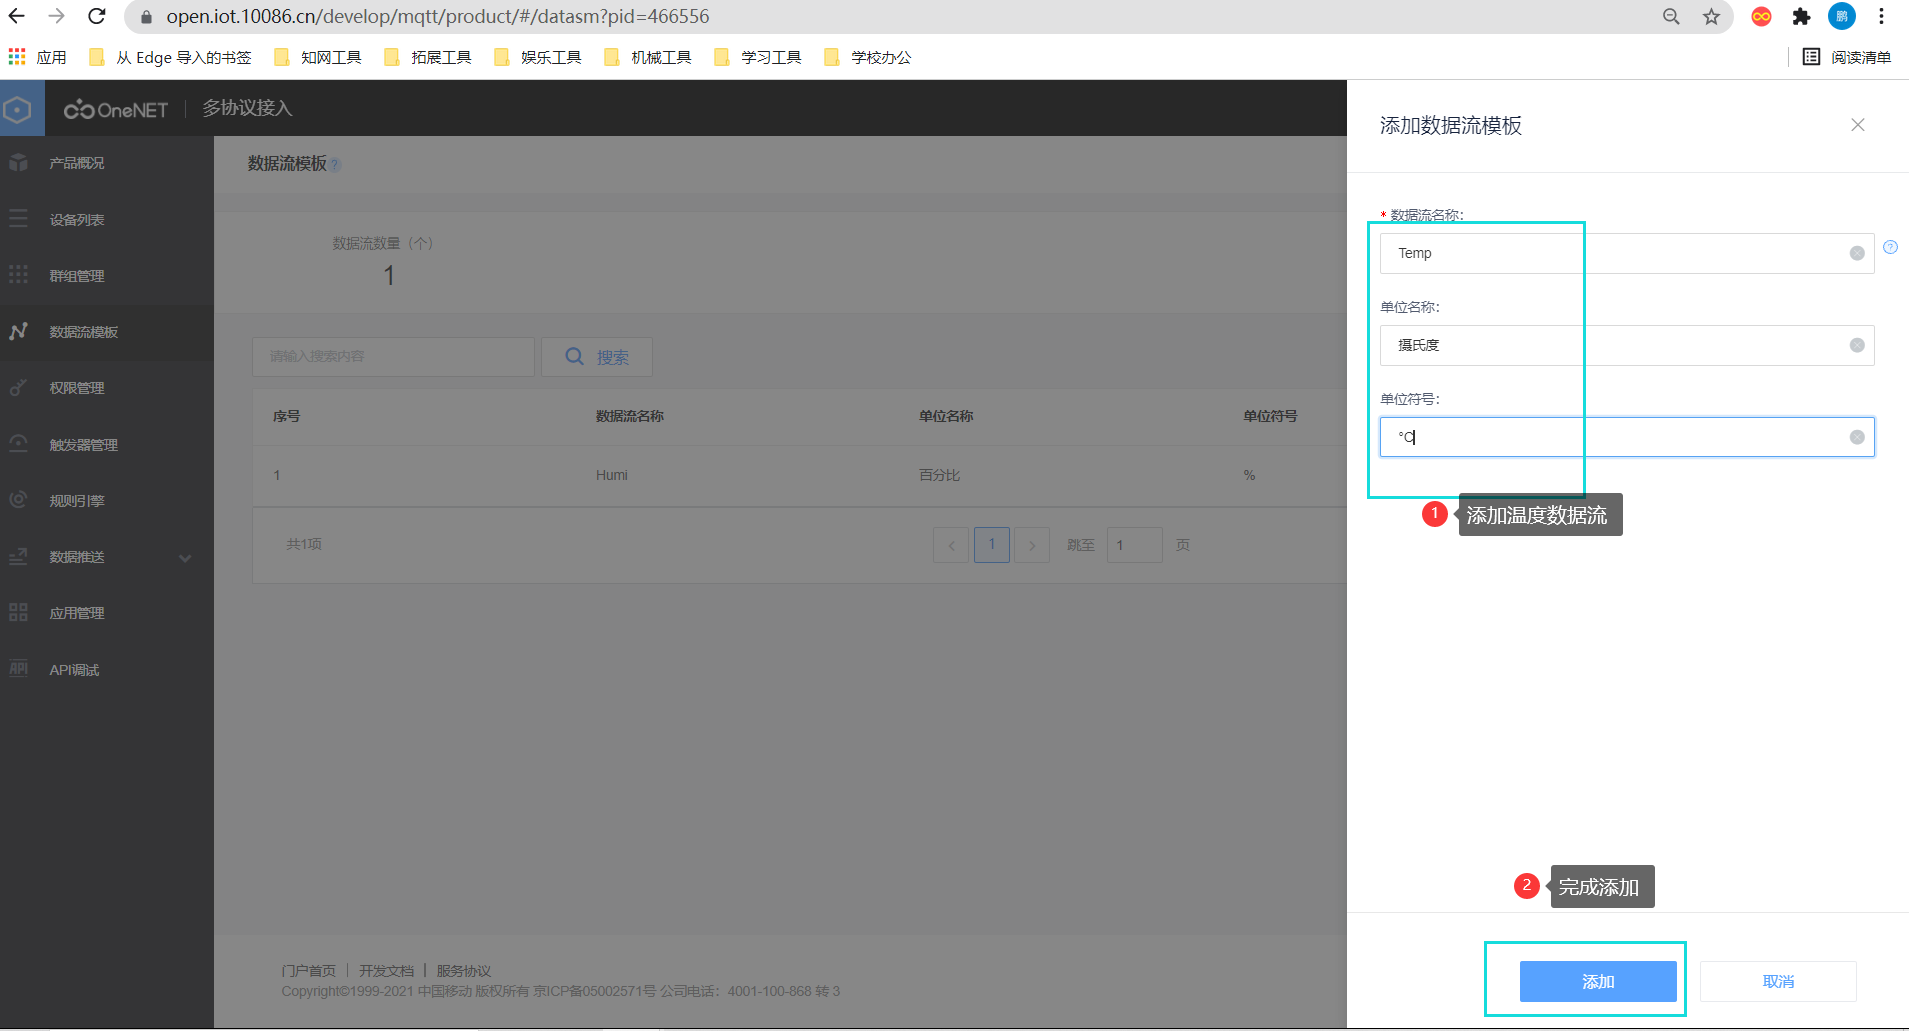Open the 服务协议 footer link
This screenshot has height=1031, width=1909.
(x=464, y=971)
